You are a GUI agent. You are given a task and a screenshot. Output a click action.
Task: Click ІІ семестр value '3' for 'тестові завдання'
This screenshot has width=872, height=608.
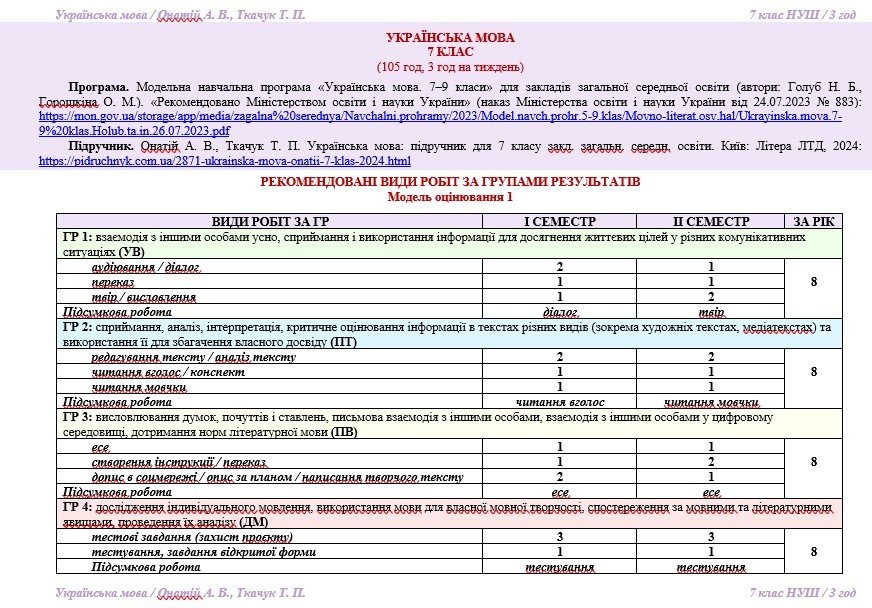click(711, 537)
